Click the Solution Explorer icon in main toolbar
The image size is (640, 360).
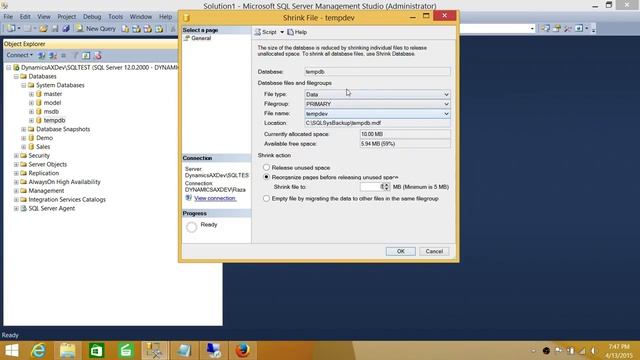(546, 28)
